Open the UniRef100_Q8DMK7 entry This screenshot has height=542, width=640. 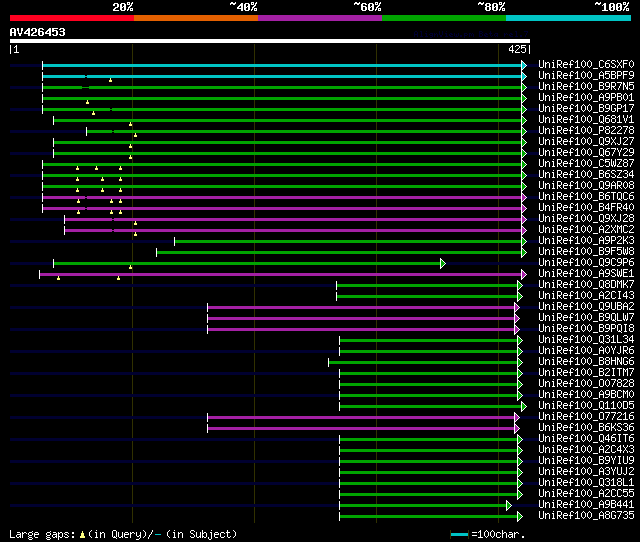pyautogui.click(x=586, y=285)
